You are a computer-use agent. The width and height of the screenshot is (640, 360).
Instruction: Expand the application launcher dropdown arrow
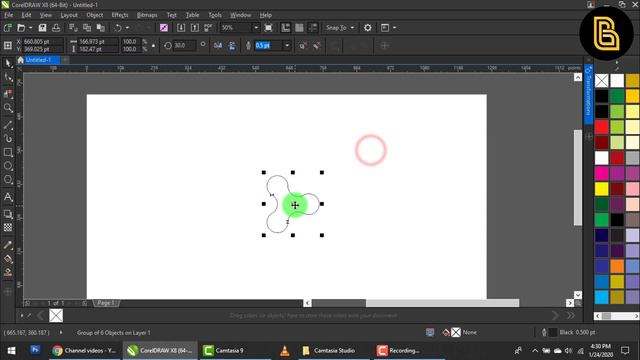click(394, 28)
